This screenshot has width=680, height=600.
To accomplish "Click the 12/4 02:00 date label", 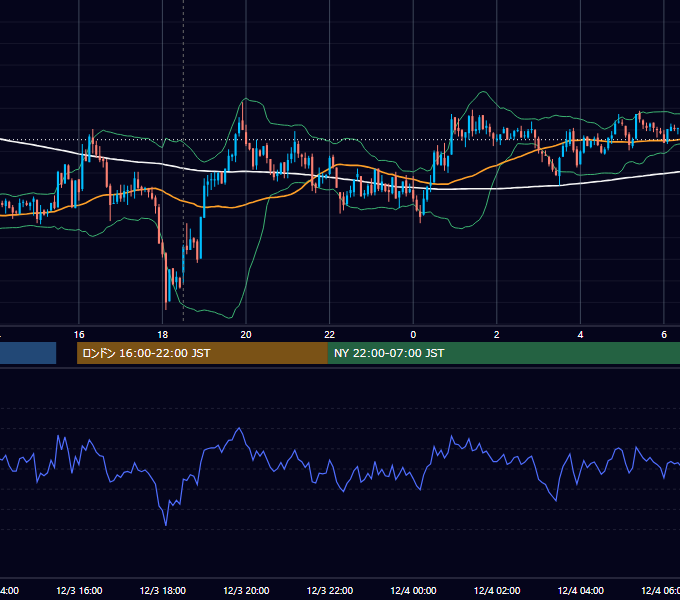I will (x=497, y=590).
